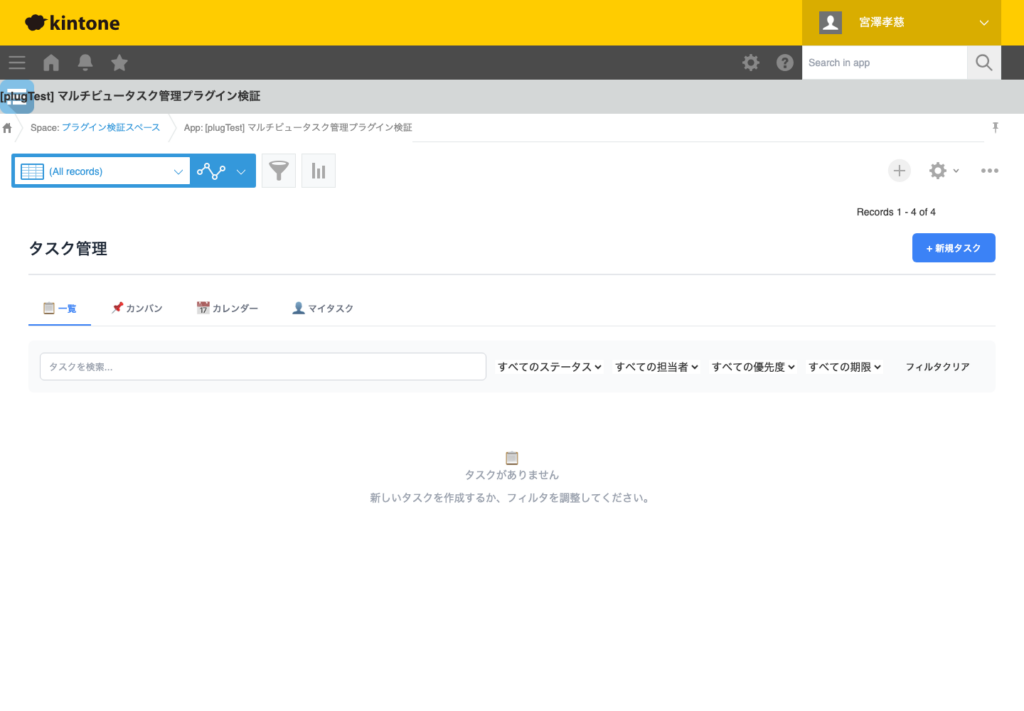Open notifications bell icon
Image resolution: width=1024 pixels, height=711 pixels.
pyautogui.click(x=85, y=62)
